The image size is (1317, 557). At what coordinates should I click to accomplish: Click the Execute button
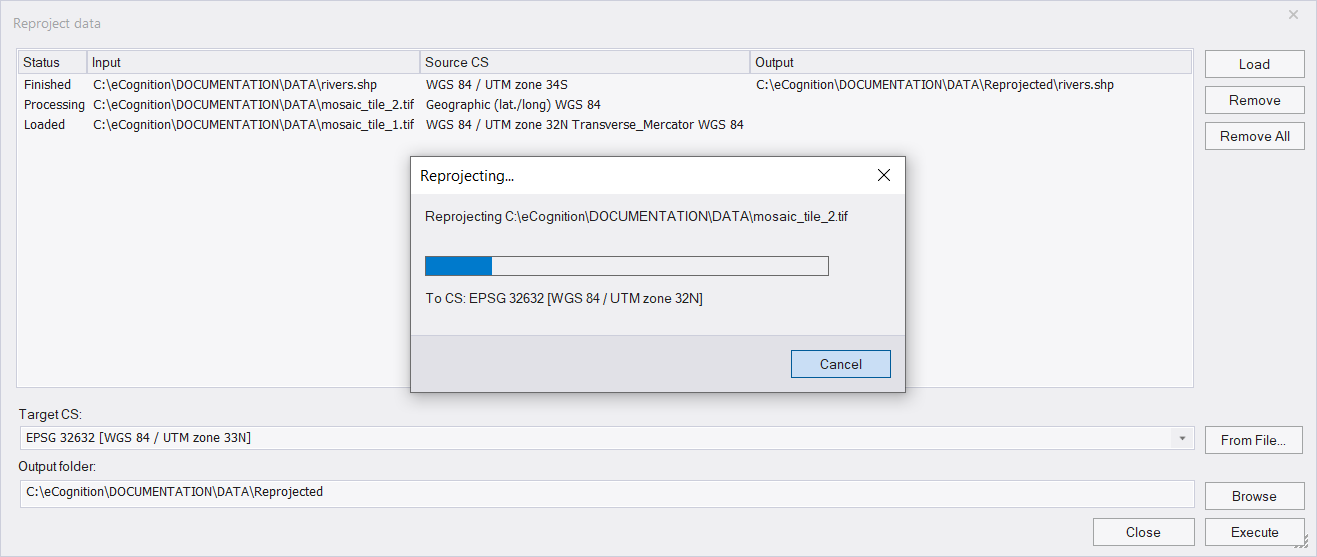[x=1254, y=532]
